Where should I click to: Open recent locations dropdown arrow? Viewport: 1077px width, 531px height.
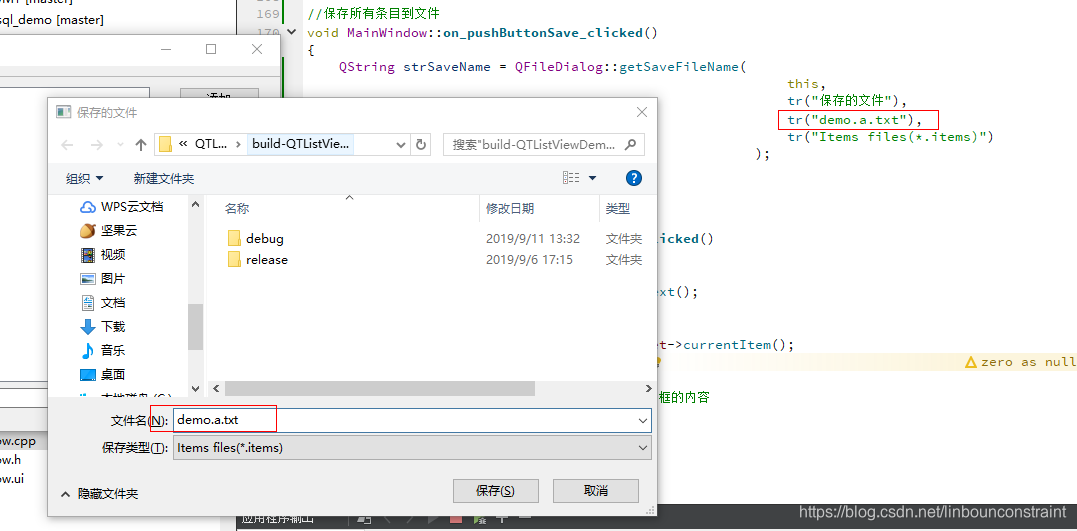(120, 144)
